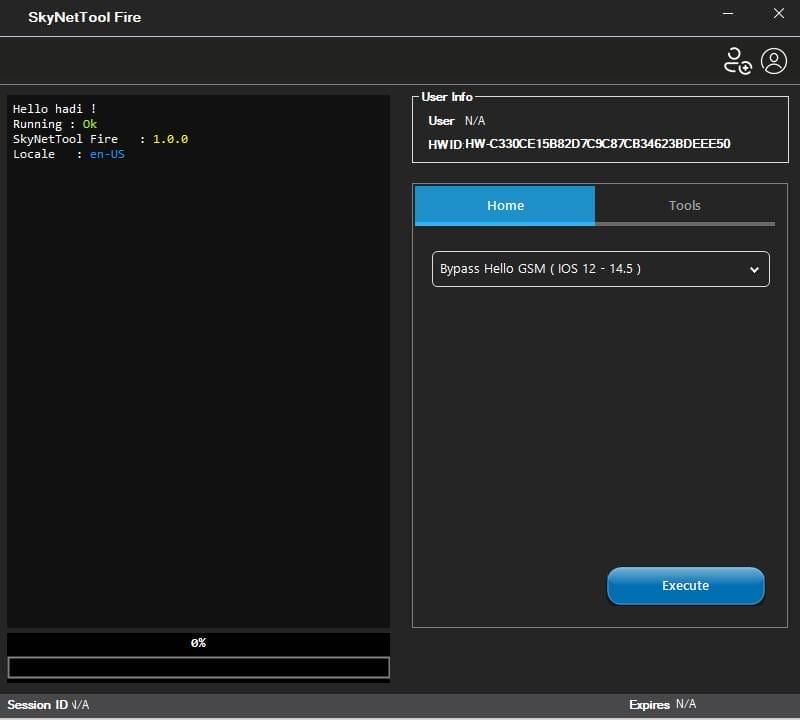Screen dimensions: 800x720
Task: Switch to the Home tab
Action: pyautogui.click(x=505, y=205)
